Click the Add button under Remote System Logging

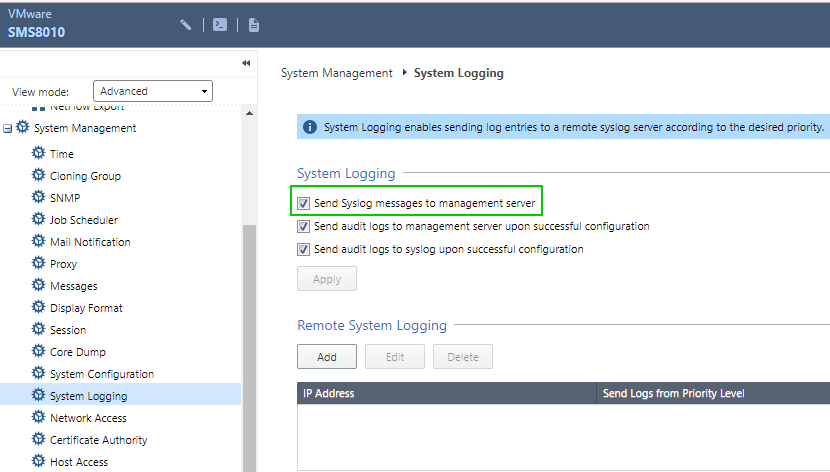click(x=326, y=357)
